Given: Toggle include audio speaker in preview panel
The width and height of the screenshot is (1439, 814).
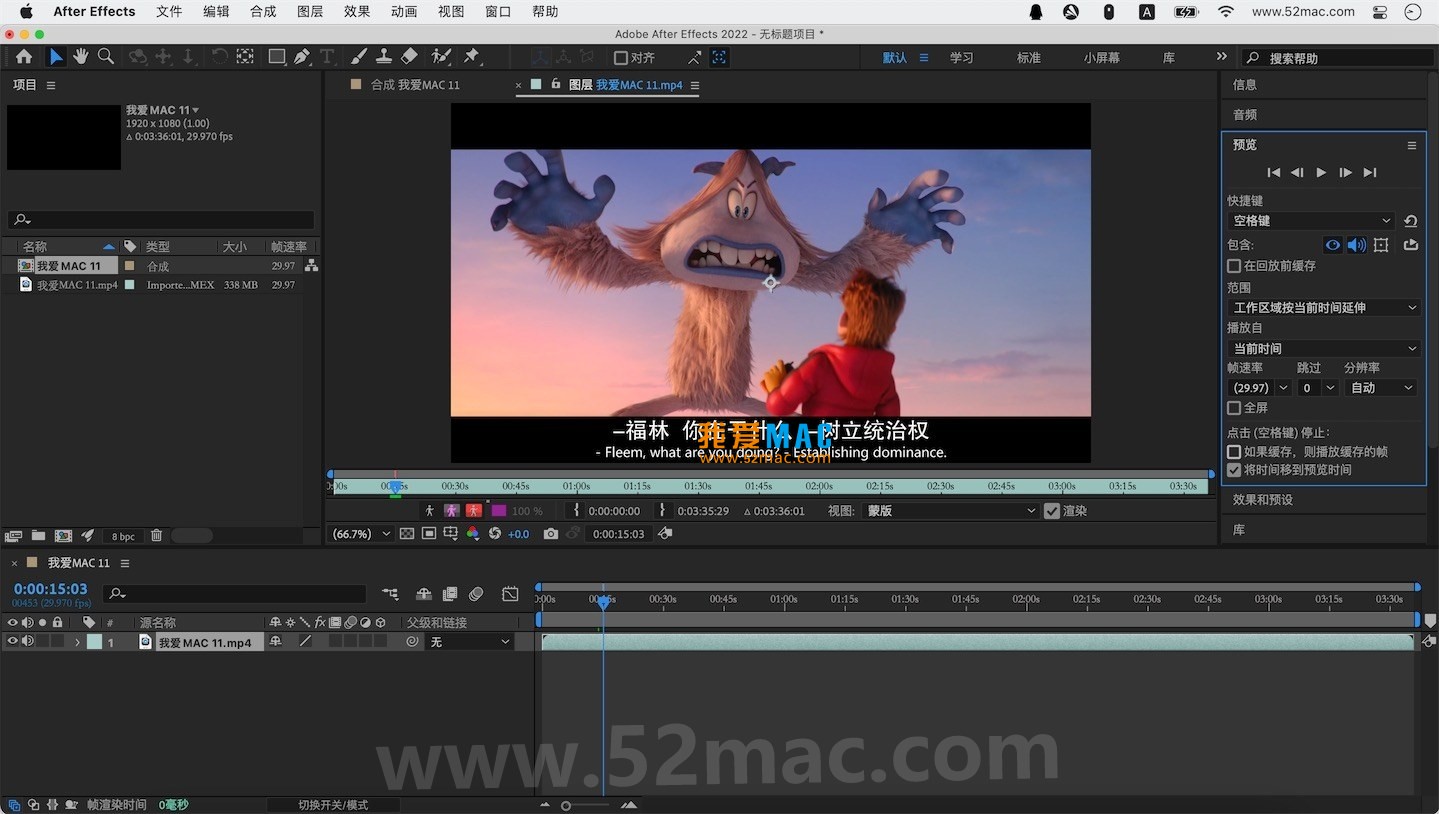Looking at the screenshot, I should coord(1356,245).
